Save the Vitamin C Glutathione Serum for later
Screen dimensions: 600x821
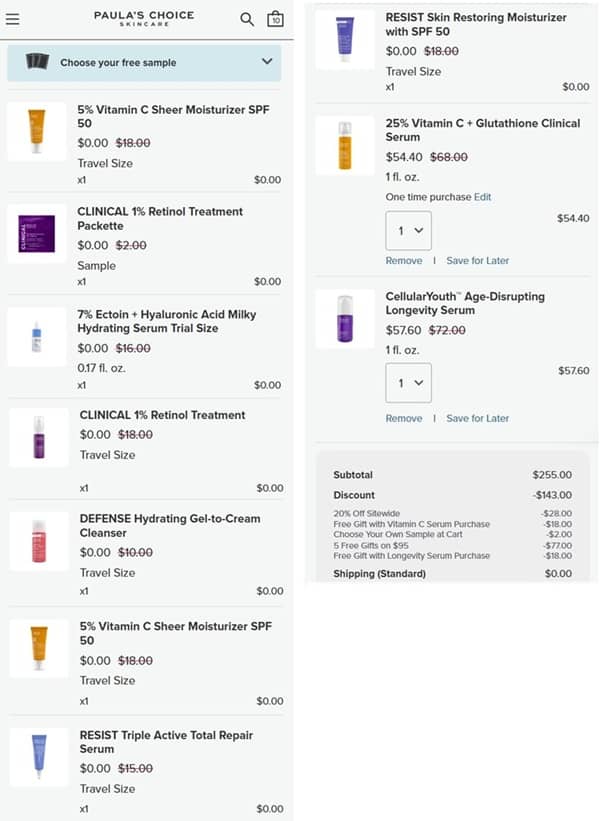click(477, 261)
